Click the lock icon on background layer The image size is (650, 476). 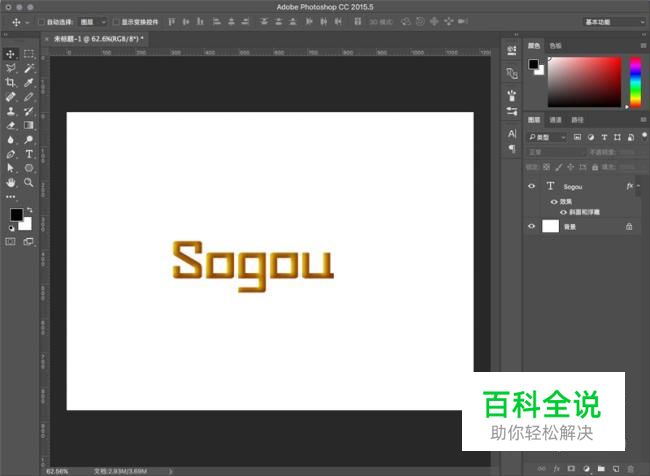point(629,226)
